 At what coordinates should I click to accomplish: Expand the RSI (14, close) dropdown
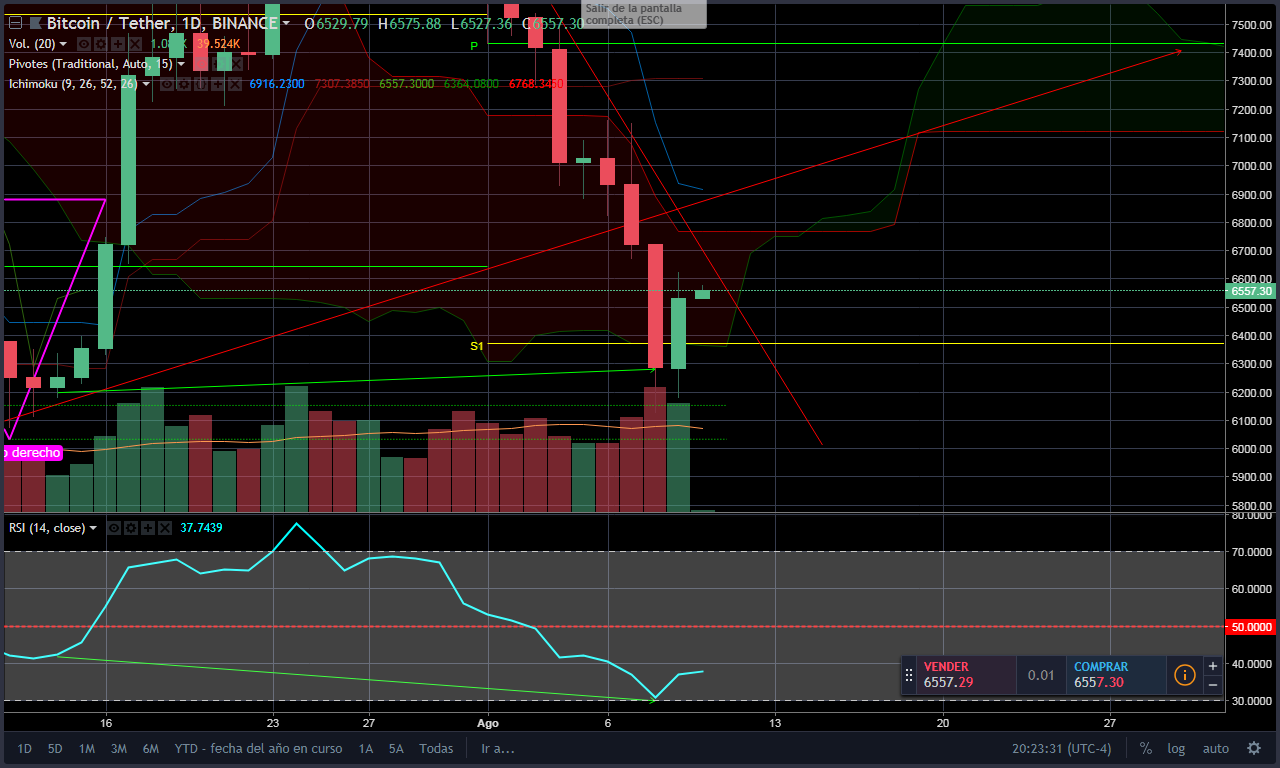coord(93,527)
